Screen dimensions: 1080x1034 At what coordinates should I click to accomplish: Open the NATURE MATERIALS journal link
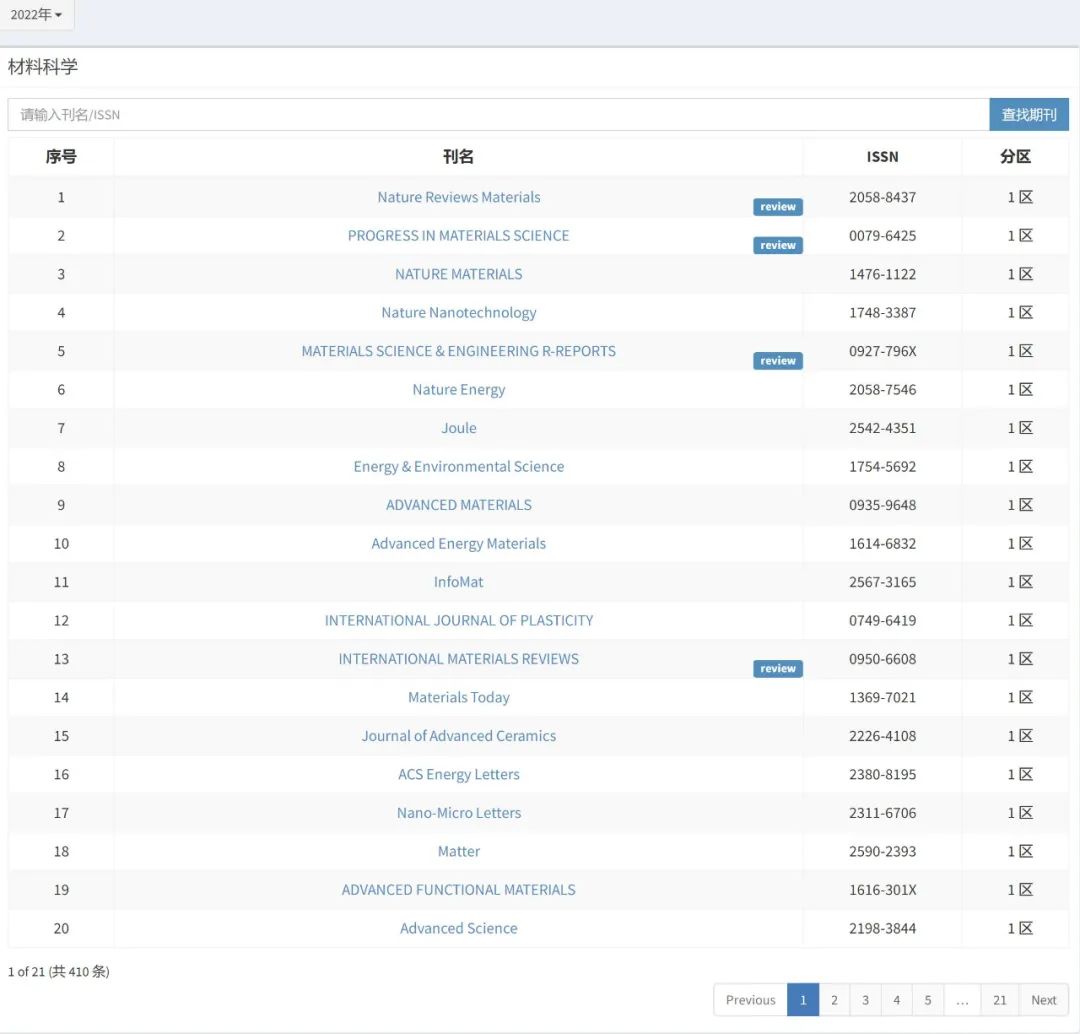click(458, 274)
